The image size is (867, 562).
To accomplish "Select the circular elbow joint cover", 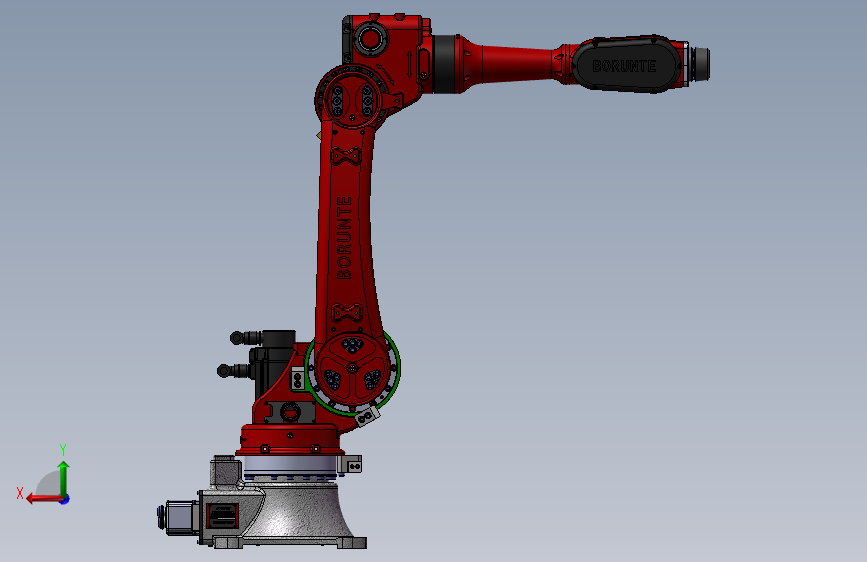I will click(x=351, y=100).
